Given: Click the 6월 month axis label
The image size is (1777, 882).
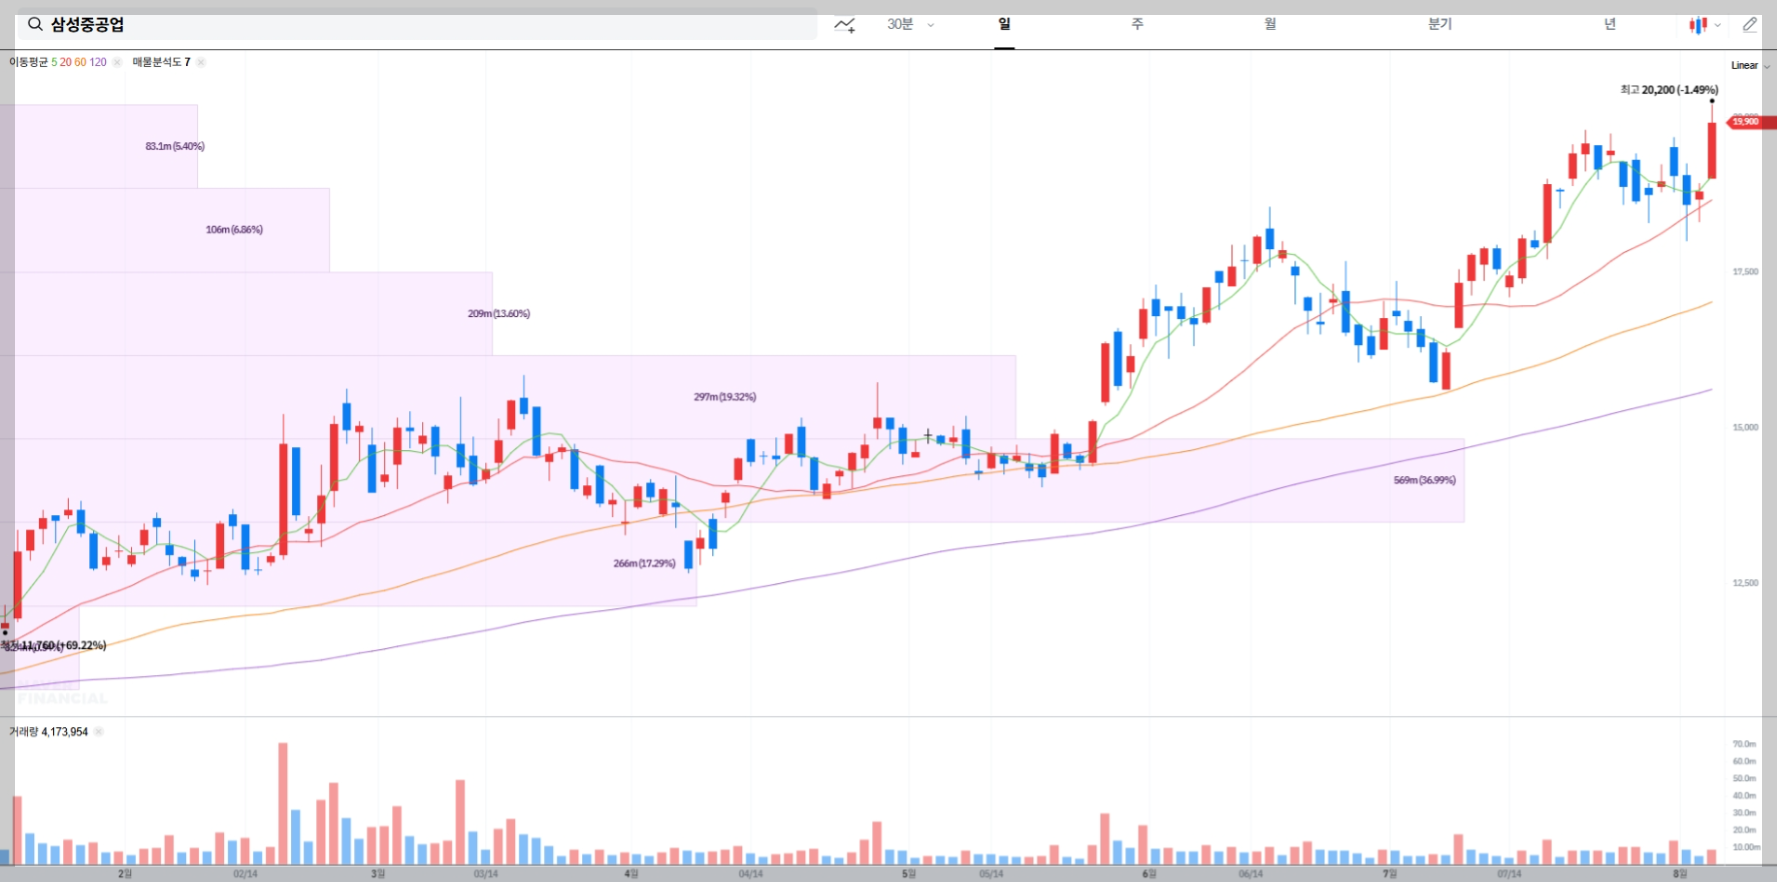Looking at the screenshot, I should point(1149,874).
